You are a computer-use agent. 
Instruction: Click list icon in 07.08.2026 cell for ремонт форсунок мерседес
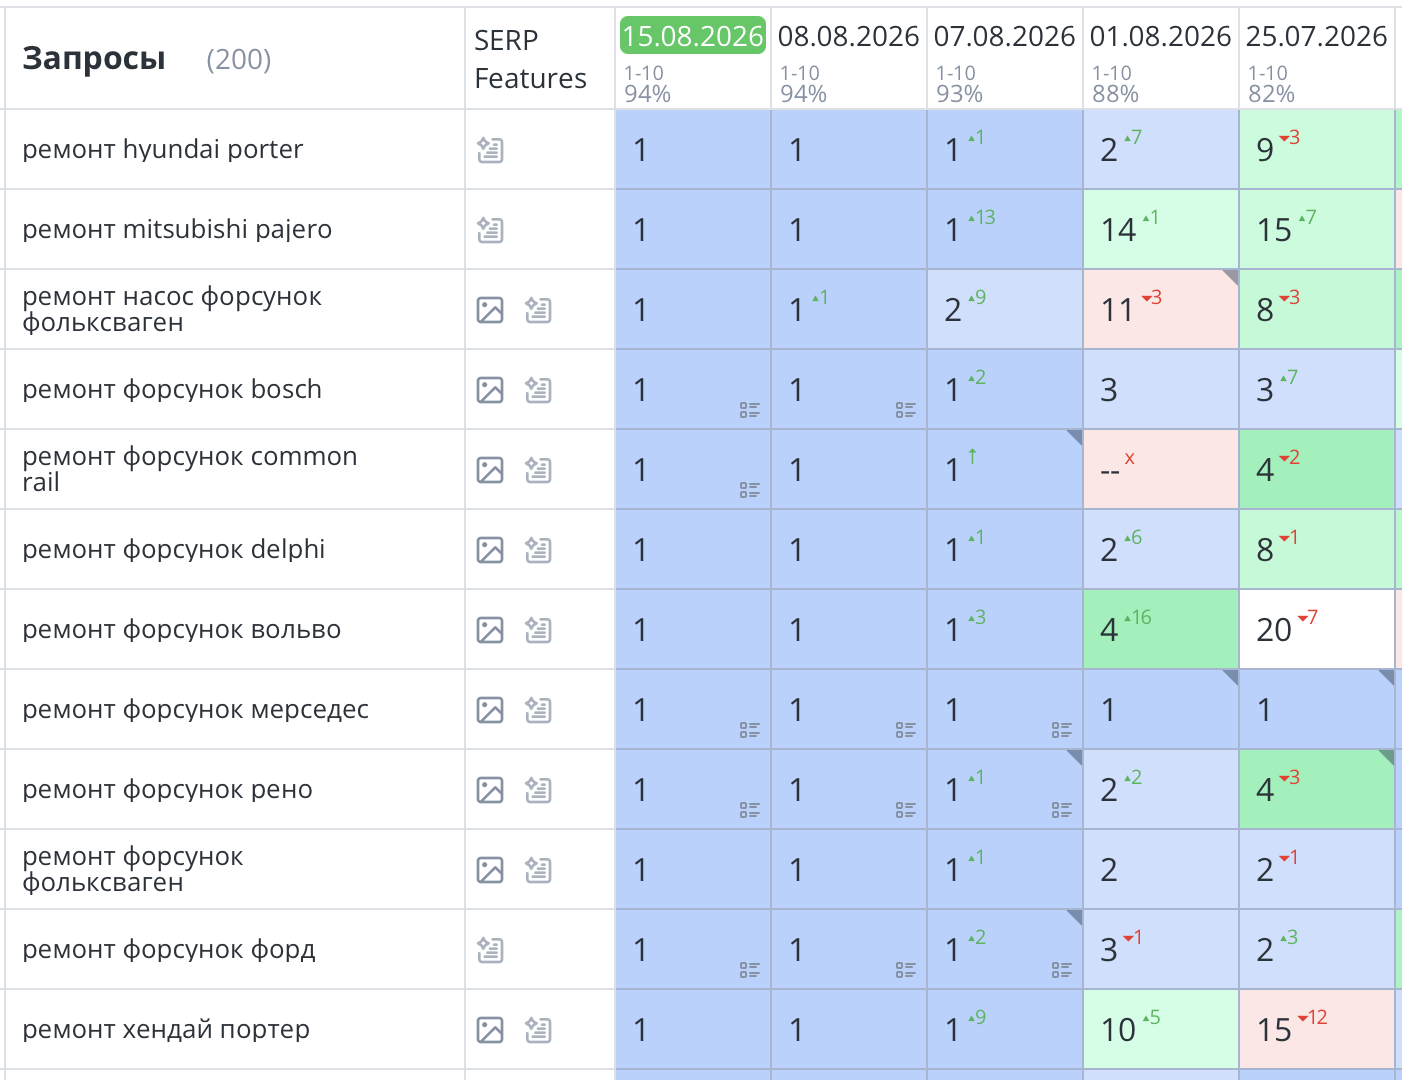pyautogui.click(x=1062, y=730)
